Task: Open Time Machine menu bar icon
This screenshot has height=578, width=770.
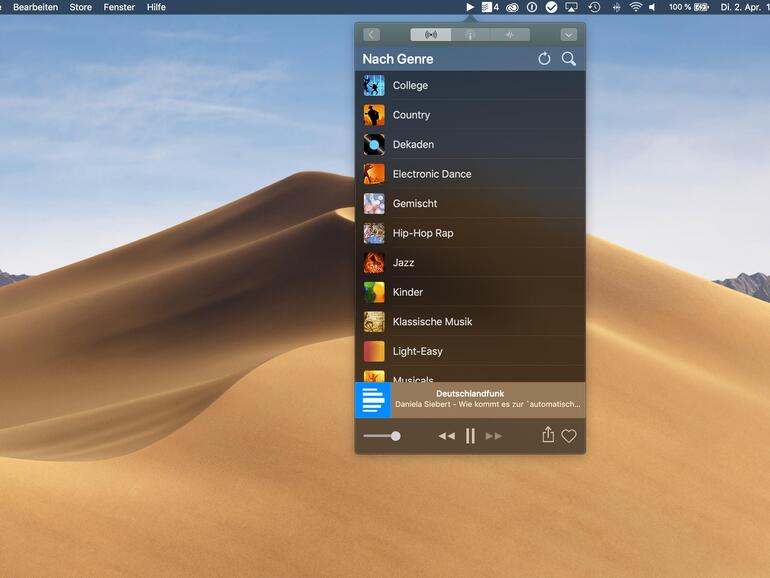Action: (x=594, y=7)
